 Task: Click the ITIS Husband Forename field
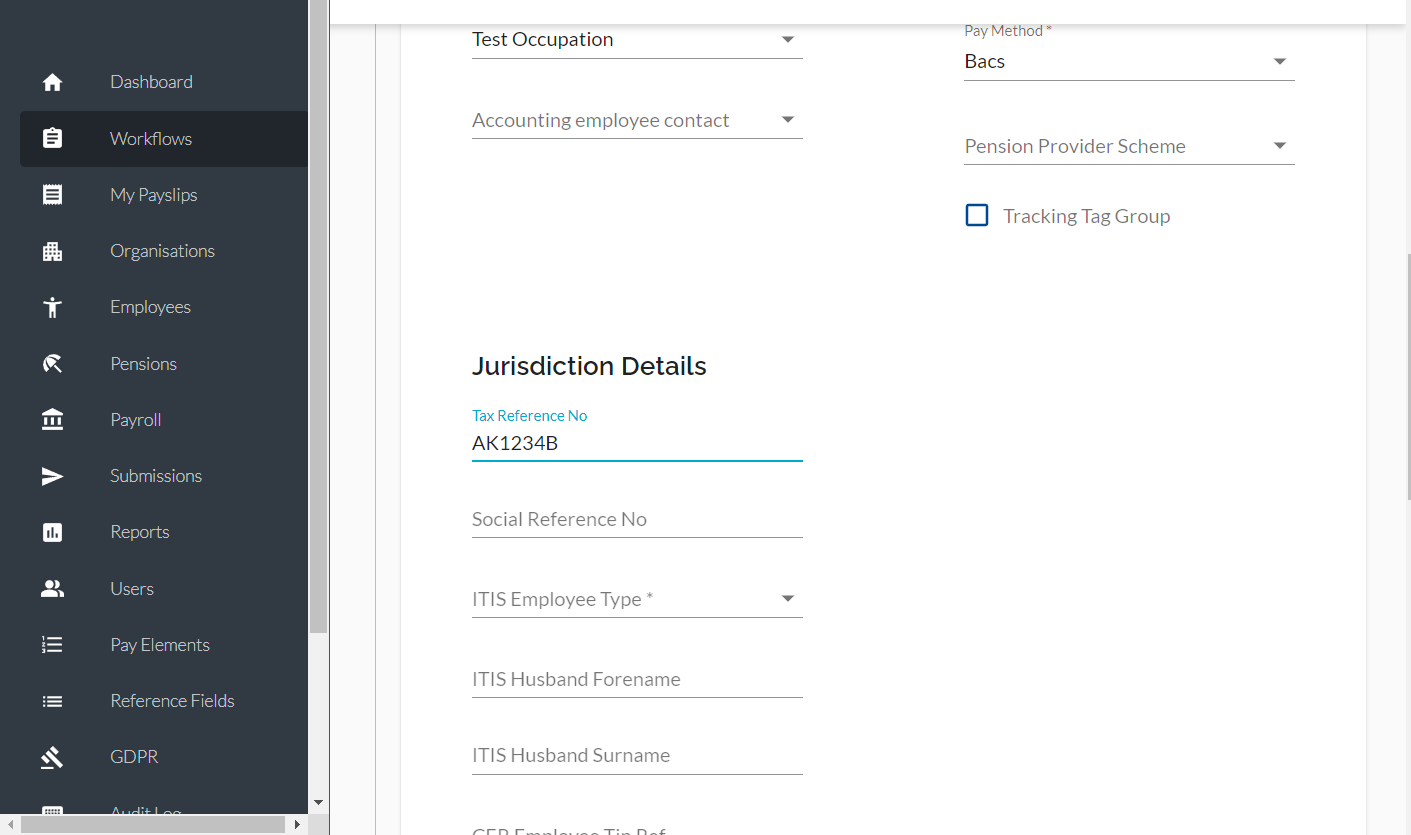[637, 679]
